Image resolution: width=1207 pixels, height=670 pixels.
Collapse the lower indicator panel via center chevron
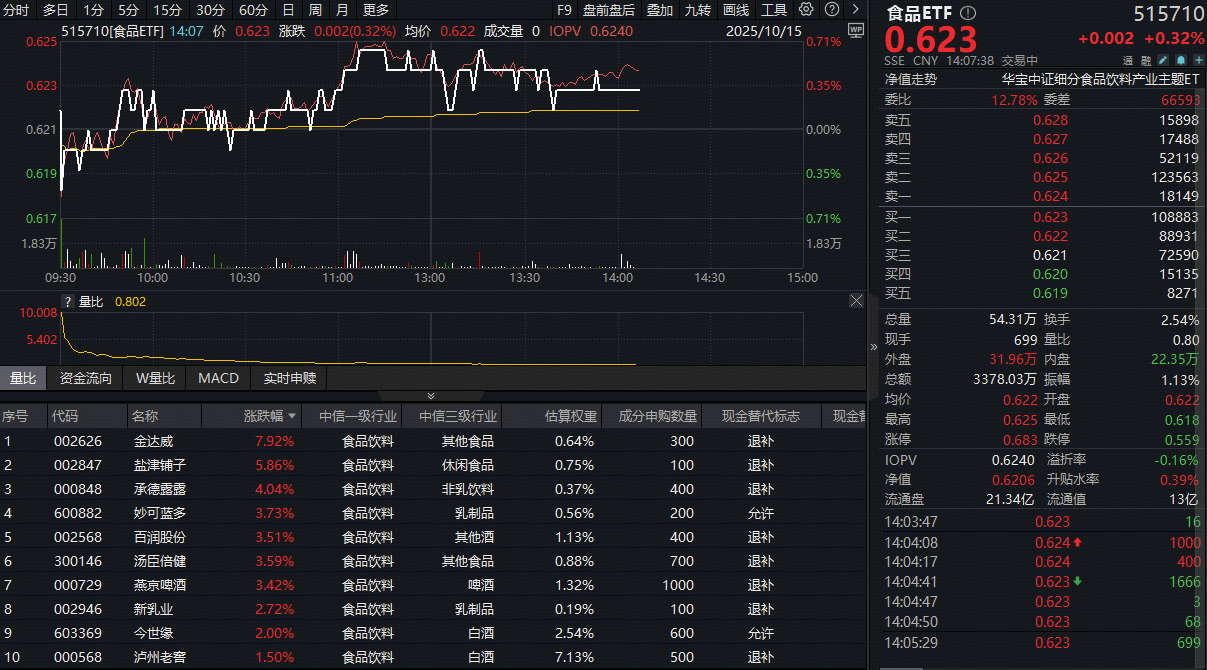(x=430, y=393)
